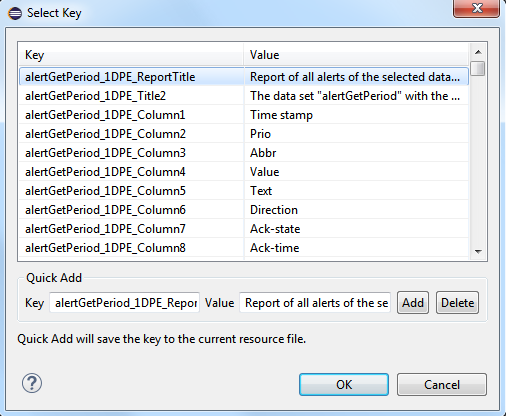The height and width of the screenshot is (416, 506).
Task: Click the Add button in Quick Add
Action: point(413,303)
